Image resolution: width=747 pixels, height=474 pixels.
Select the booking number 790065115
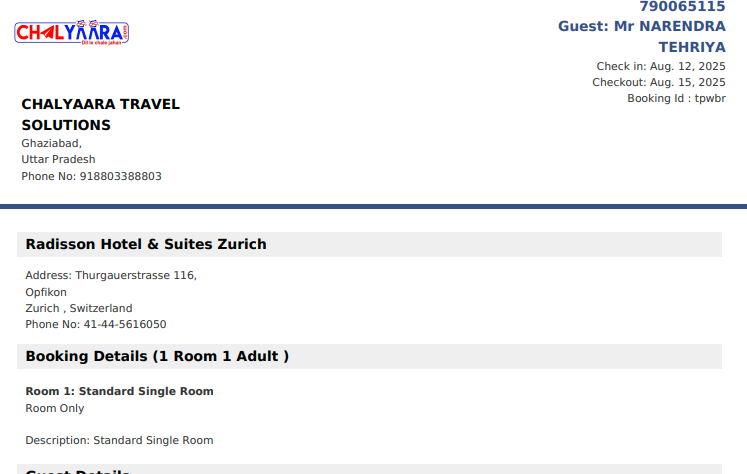[x=682, y=7]
